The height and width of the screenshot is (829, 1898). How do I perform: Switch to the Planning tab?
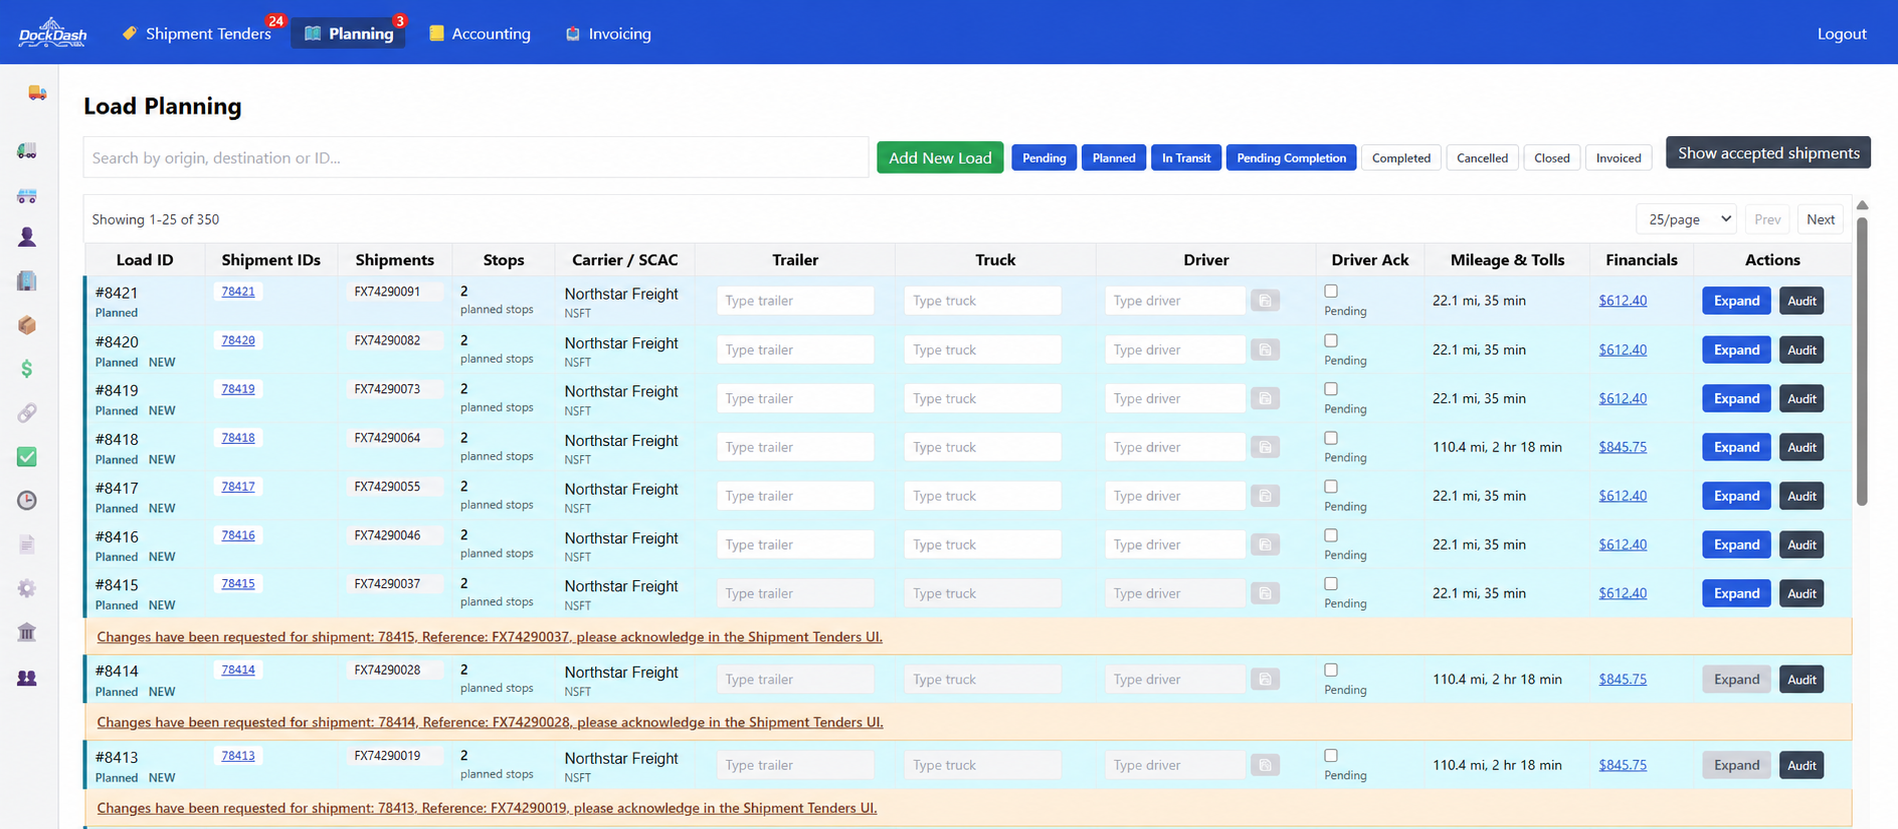[348, 34]
